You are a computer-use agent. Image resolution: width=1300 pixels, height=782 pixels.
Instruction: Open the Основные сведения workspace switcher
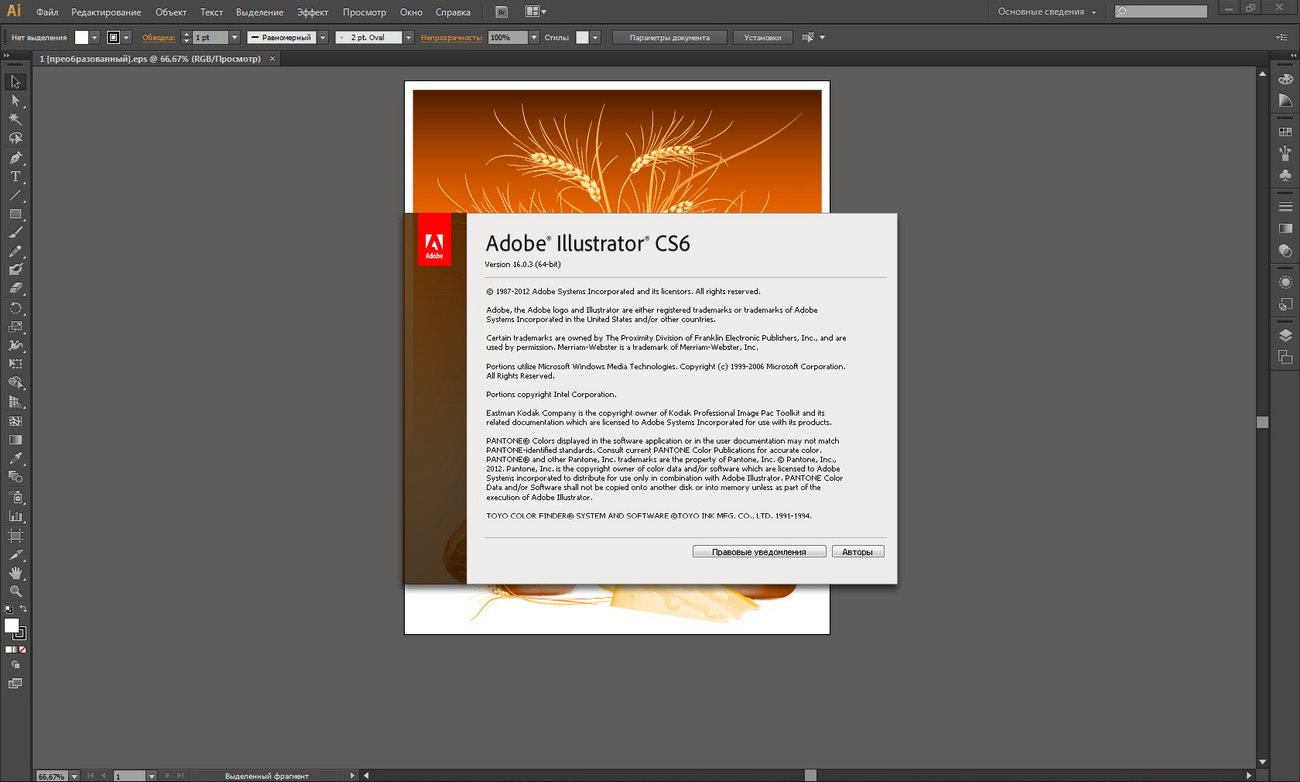[x=1047, y=12]
